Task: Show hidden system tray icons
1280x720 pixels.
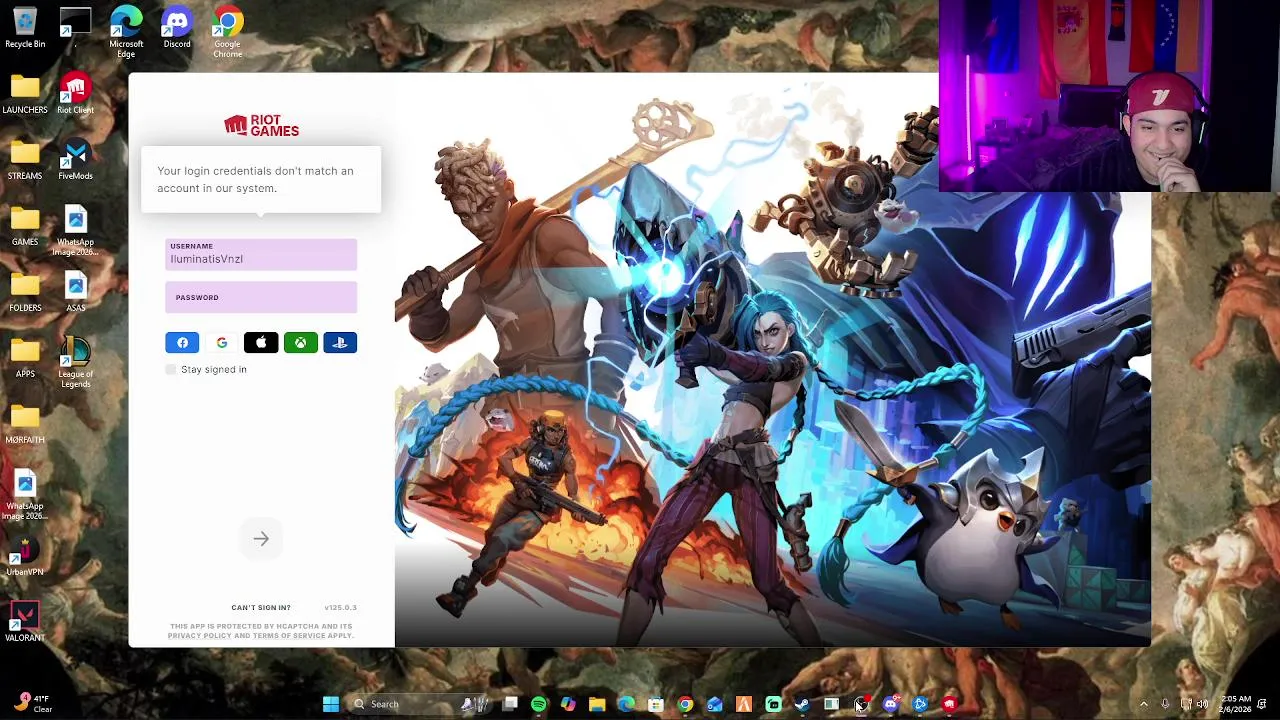Action: pos(1144,704)
